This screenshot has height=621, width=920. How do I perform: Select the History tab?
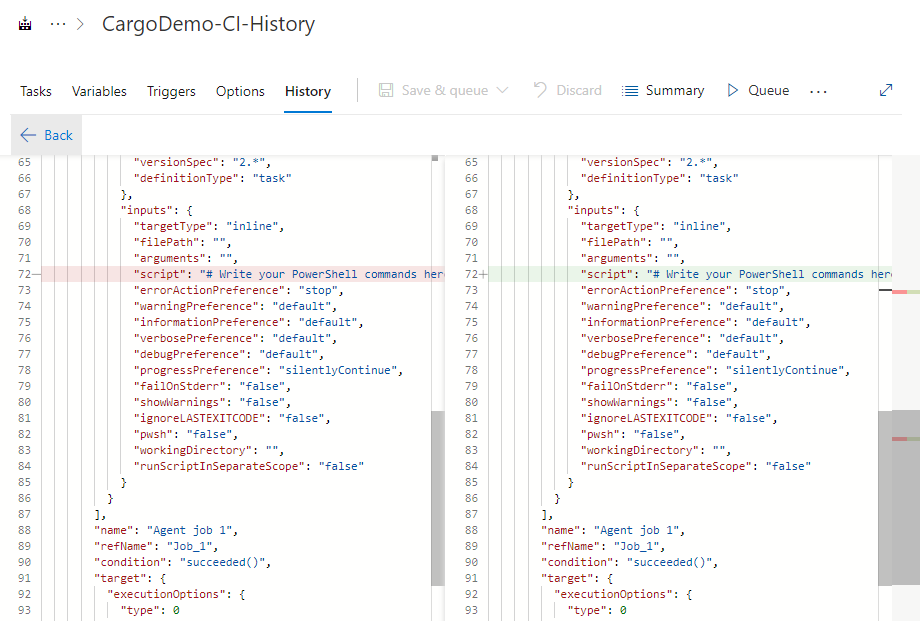pyautogui.click(x=307, y=91)
